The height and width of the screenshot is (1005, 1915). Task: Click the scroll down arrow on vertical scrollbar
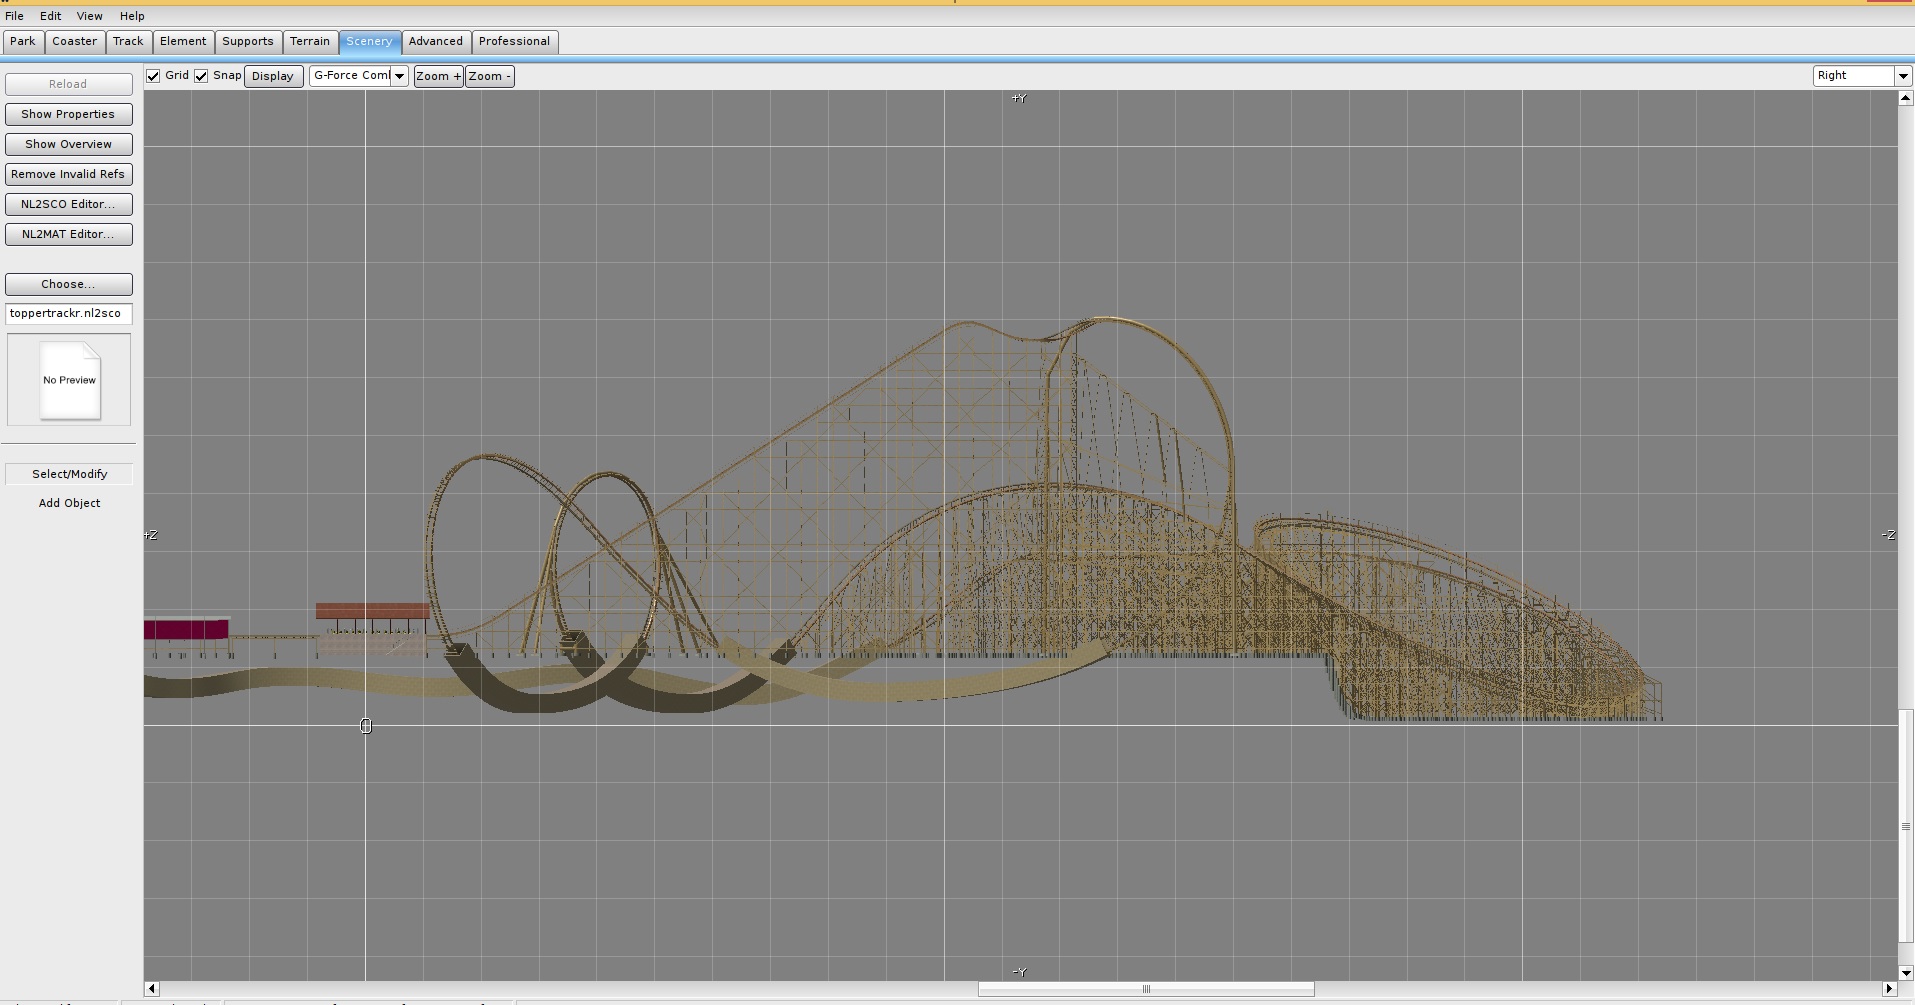click(1905, 972)
